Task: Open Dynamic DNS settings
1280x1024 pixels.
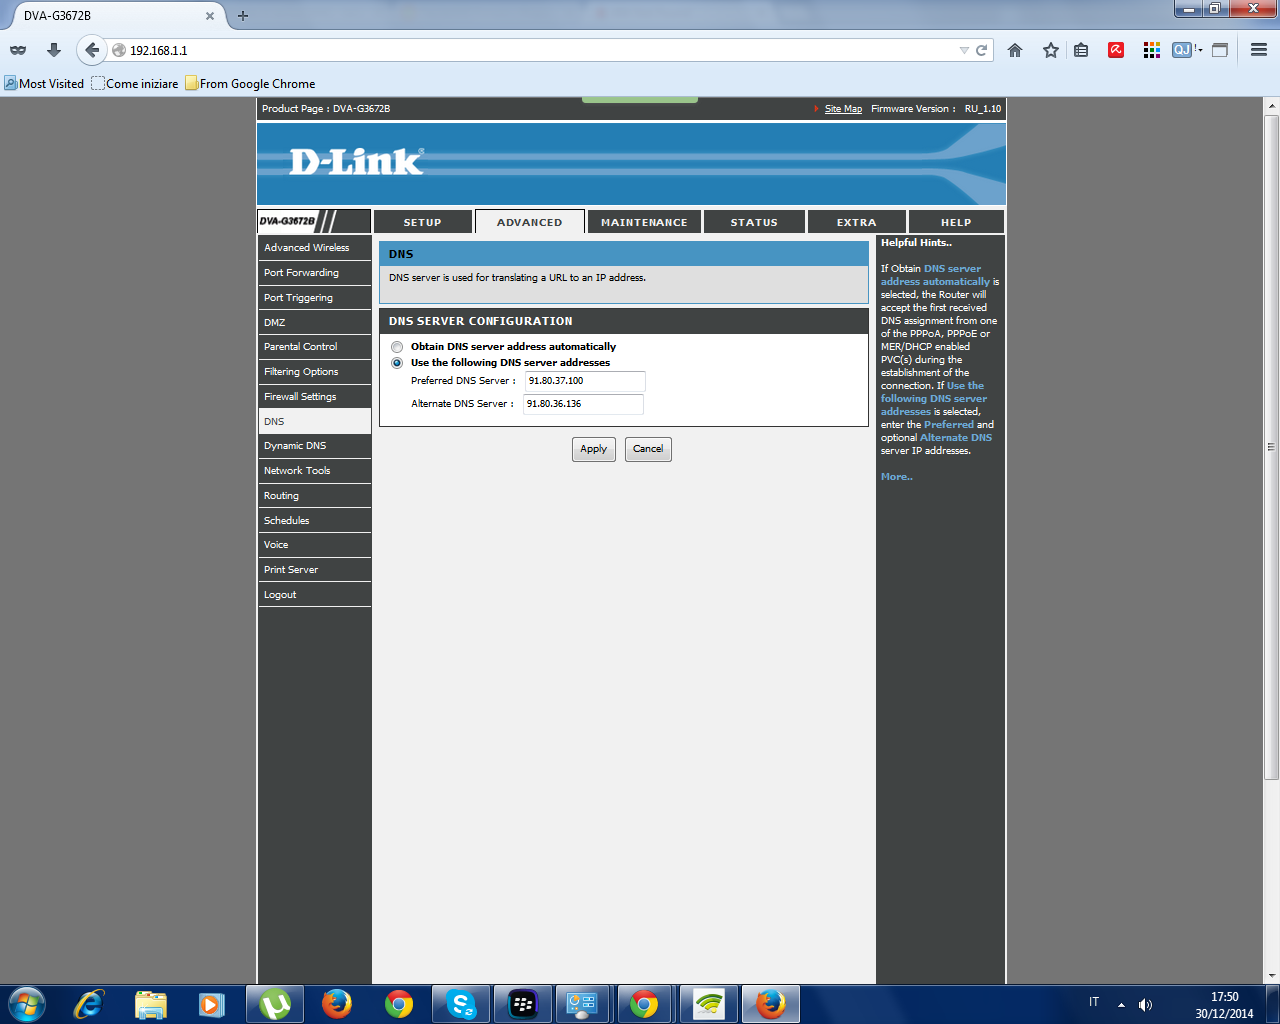Action: [x=314, y=445]
